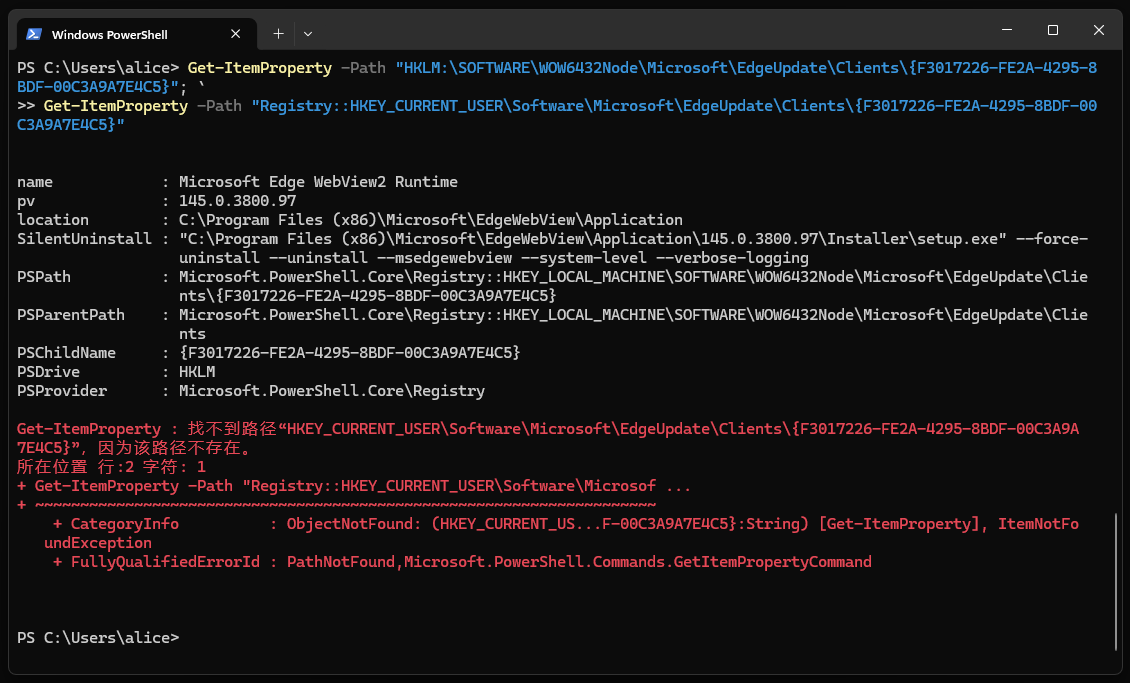The height and width of the screenshot is (683, 1130).
Task: Click the 'PSParentPath' property label
Action: (71, 315)
